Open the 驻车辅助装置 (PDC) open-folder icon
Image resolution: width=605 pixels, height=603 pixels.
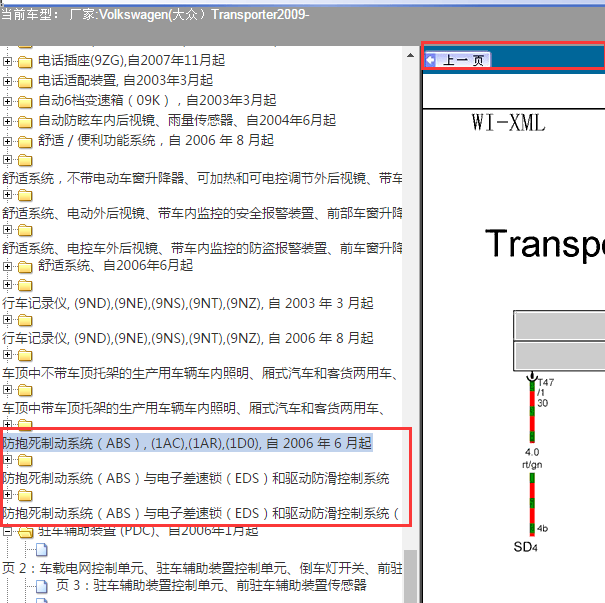point(25,532)
